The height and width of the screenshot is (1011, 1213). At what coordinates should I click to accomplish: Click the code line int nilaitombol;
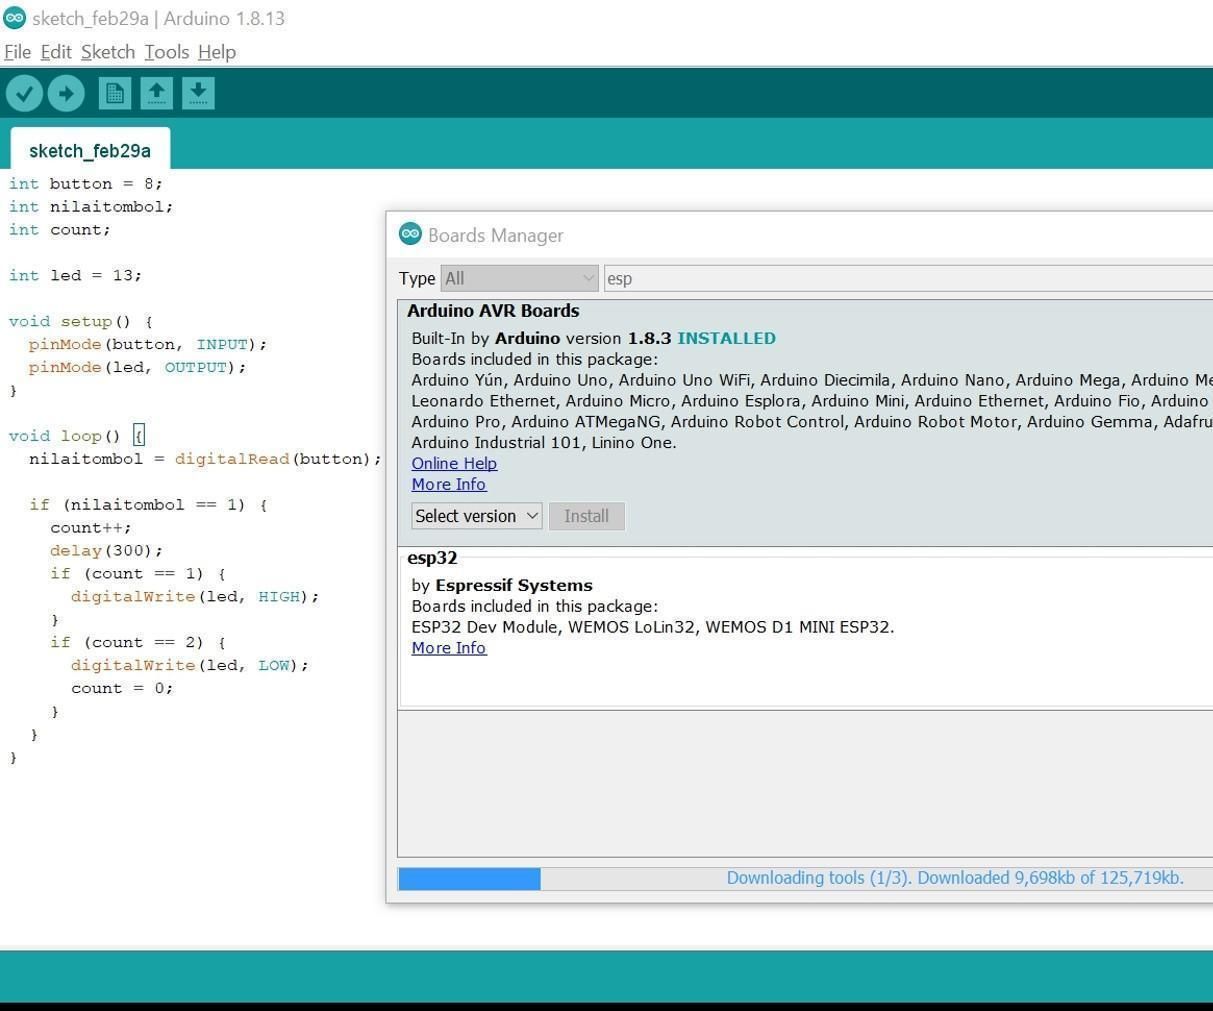[x=91, y=207]
